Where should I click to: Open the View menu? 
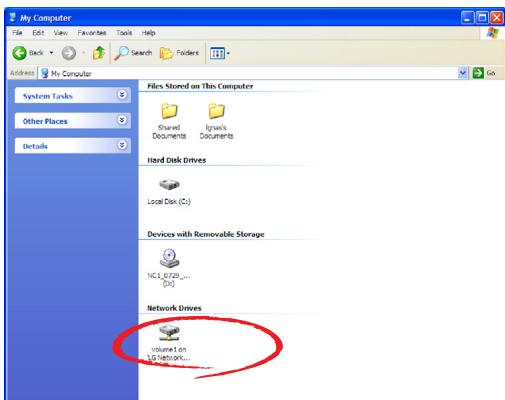tap(61, 33)
